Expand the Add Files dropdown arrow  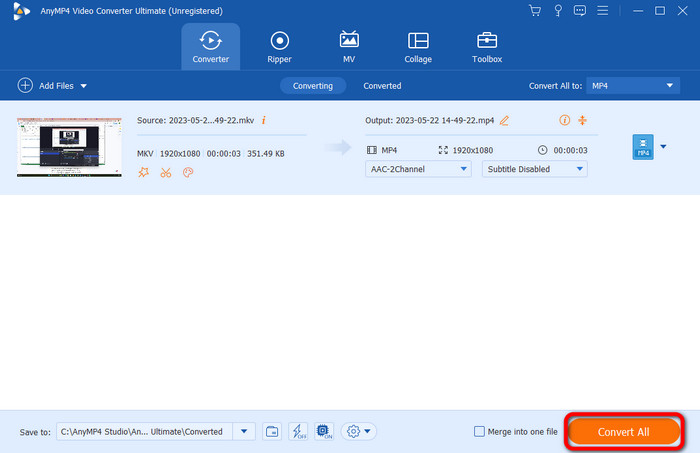pos(83,86)
